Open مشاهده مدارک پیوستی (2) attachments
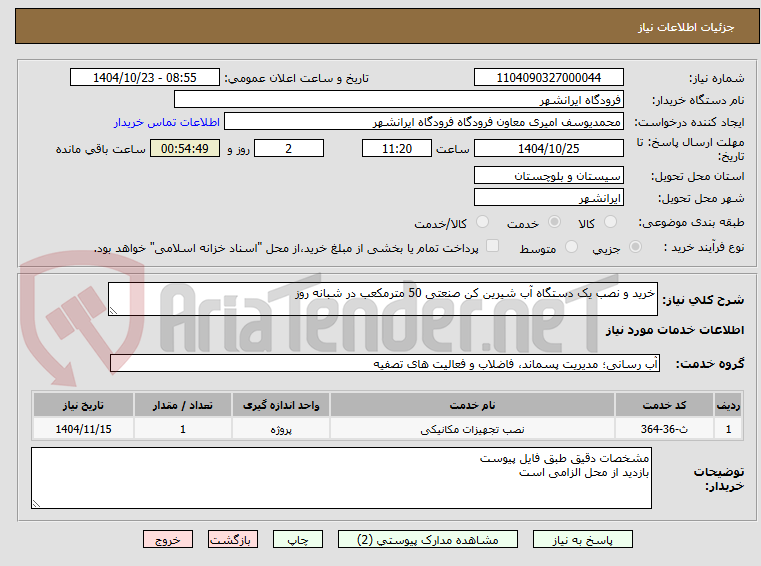Viewport: 761px width, 566px height. point(428,539)
